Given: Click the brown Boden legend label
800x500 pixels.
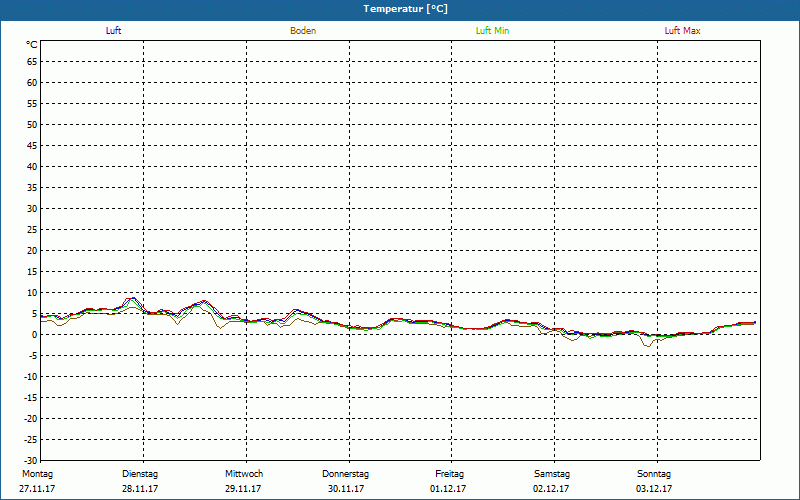Looking at the screenshot, I should 303,31.
